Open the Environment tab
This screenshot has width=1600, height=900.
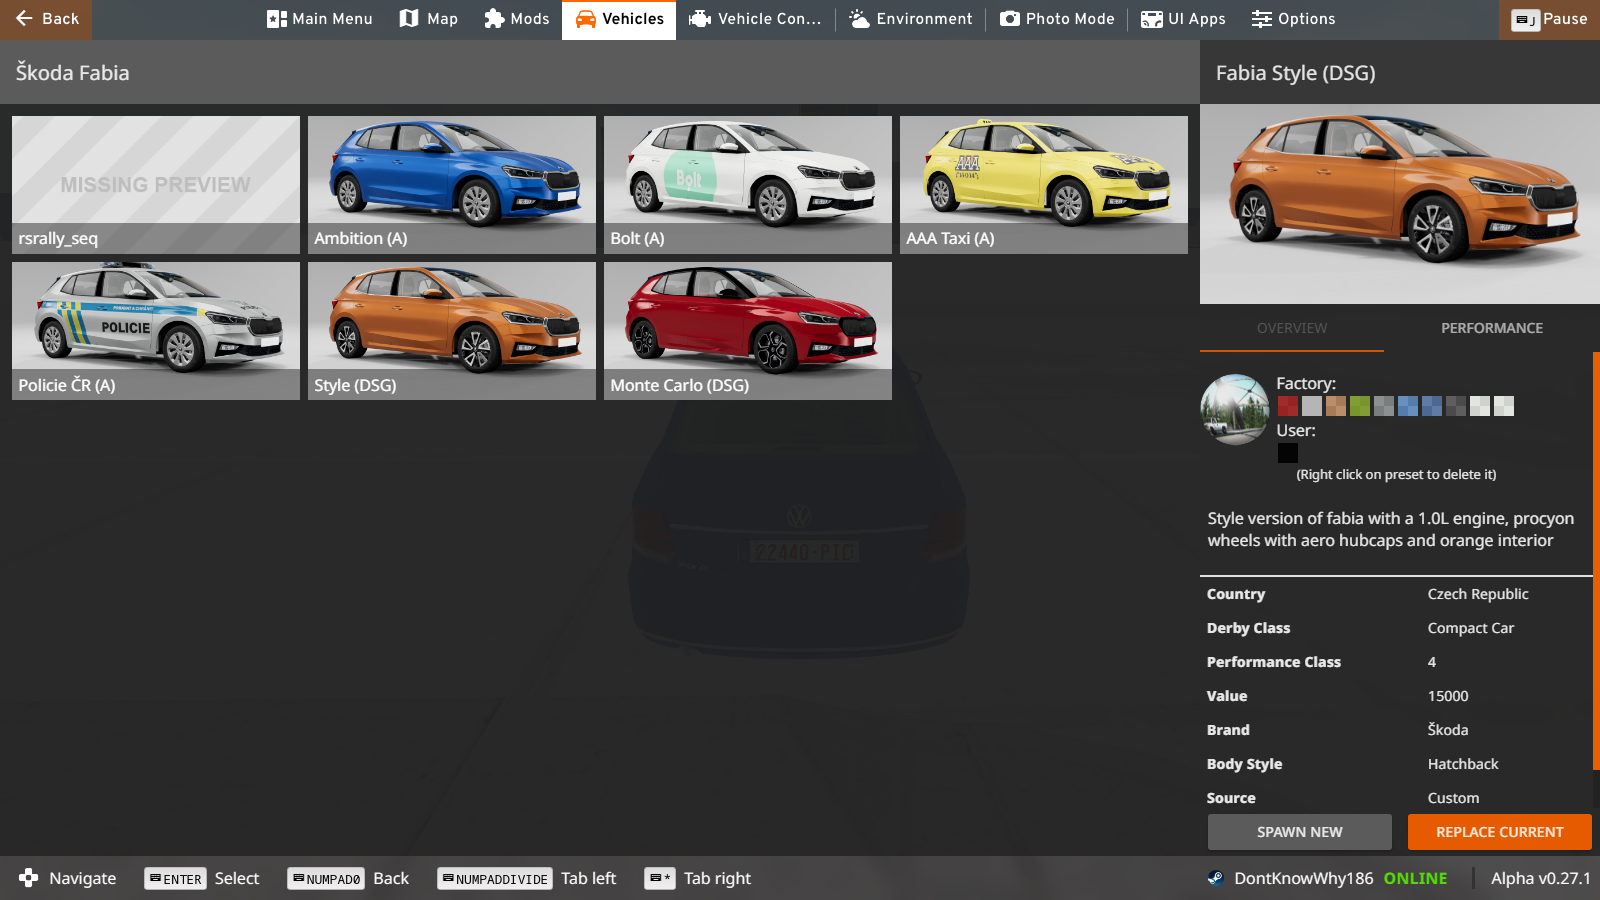(911, 19)
